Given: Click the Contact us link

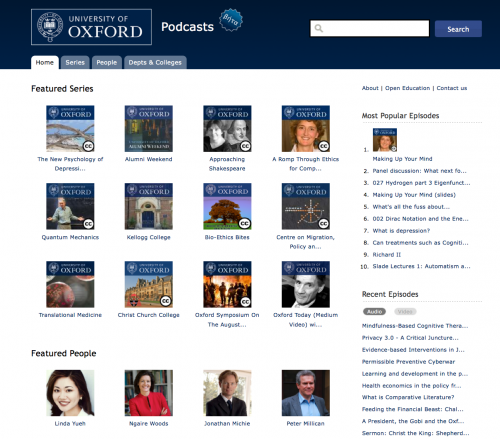Looking at the screenshot, I should click(x=452, y=88).
